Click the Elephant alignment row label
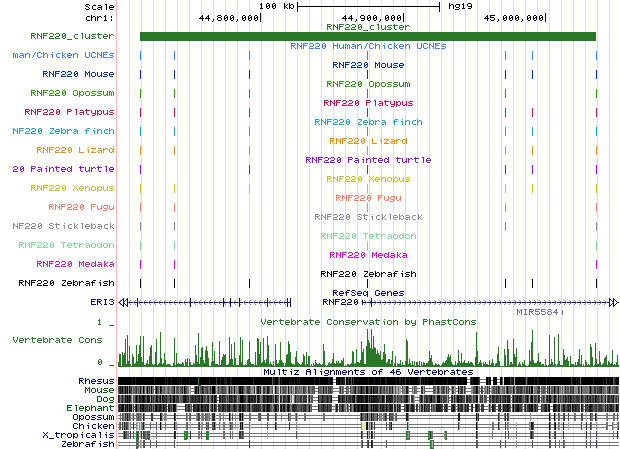This screenshot has height=449, width=620. click(x=92, y=408)
